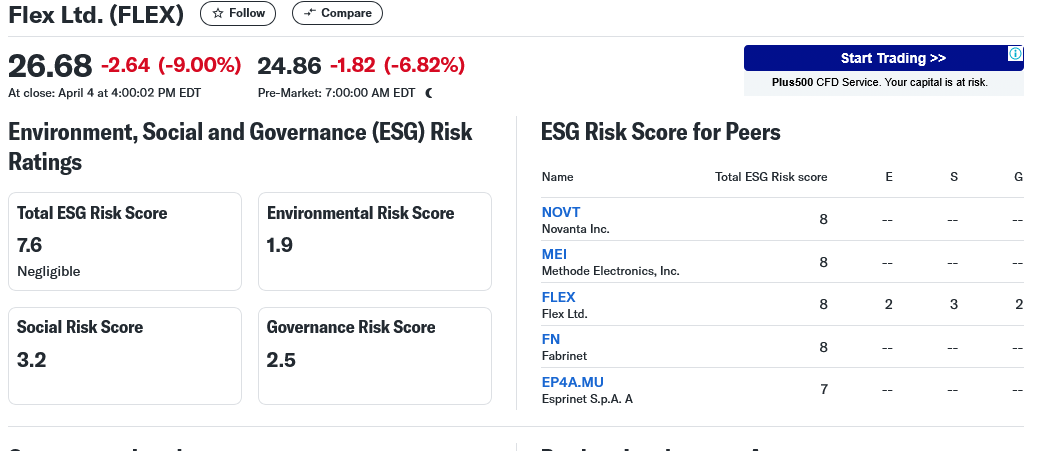Image resolution: width=1042 pixels, height=451 pixels.
Task: Click the Flex Ltd. (FLEX) page title
Action: (x=96, y=14)
